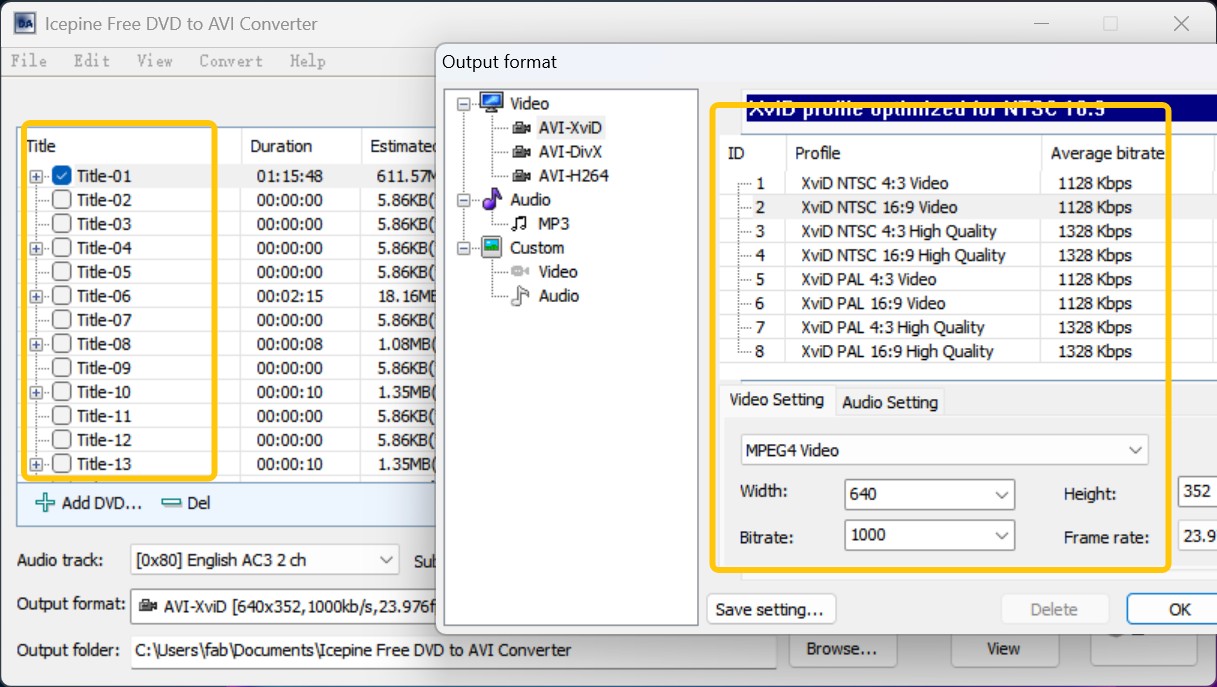Click the Icepine application logo icon

pyautogui.click(x=23, y=22)
